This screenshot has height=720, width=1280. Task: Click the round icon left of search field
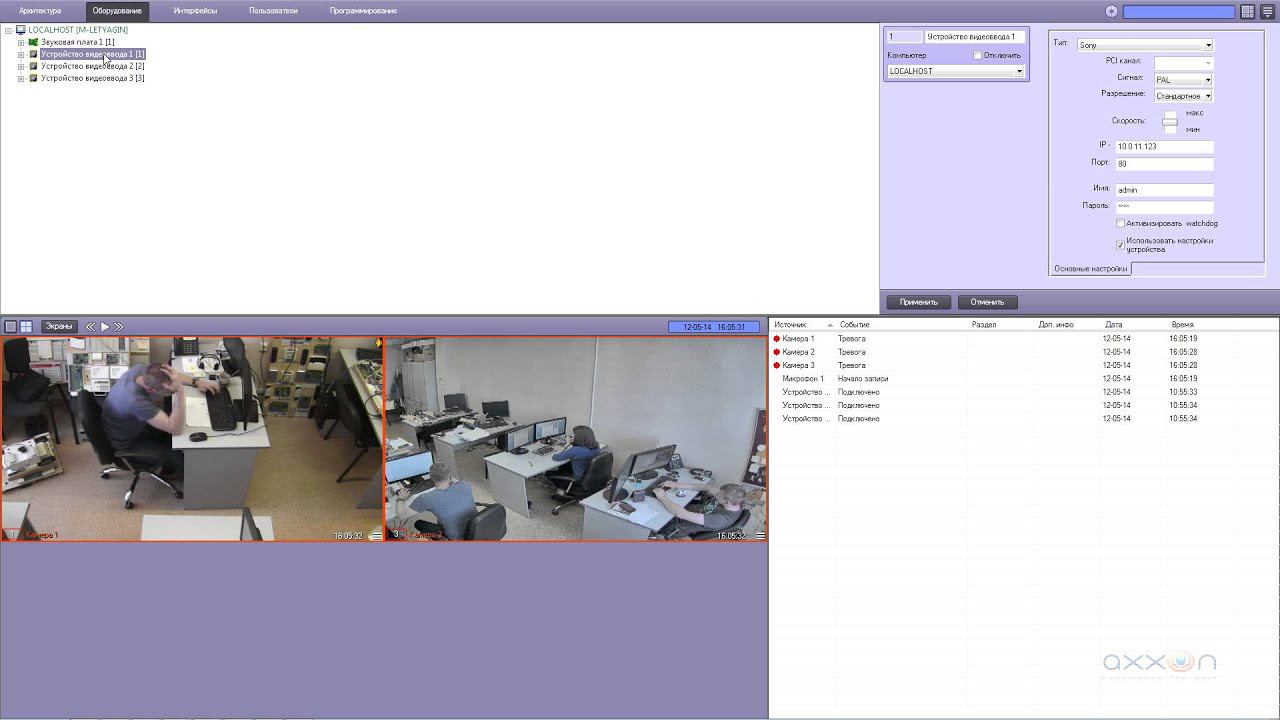click(1111, 11)
